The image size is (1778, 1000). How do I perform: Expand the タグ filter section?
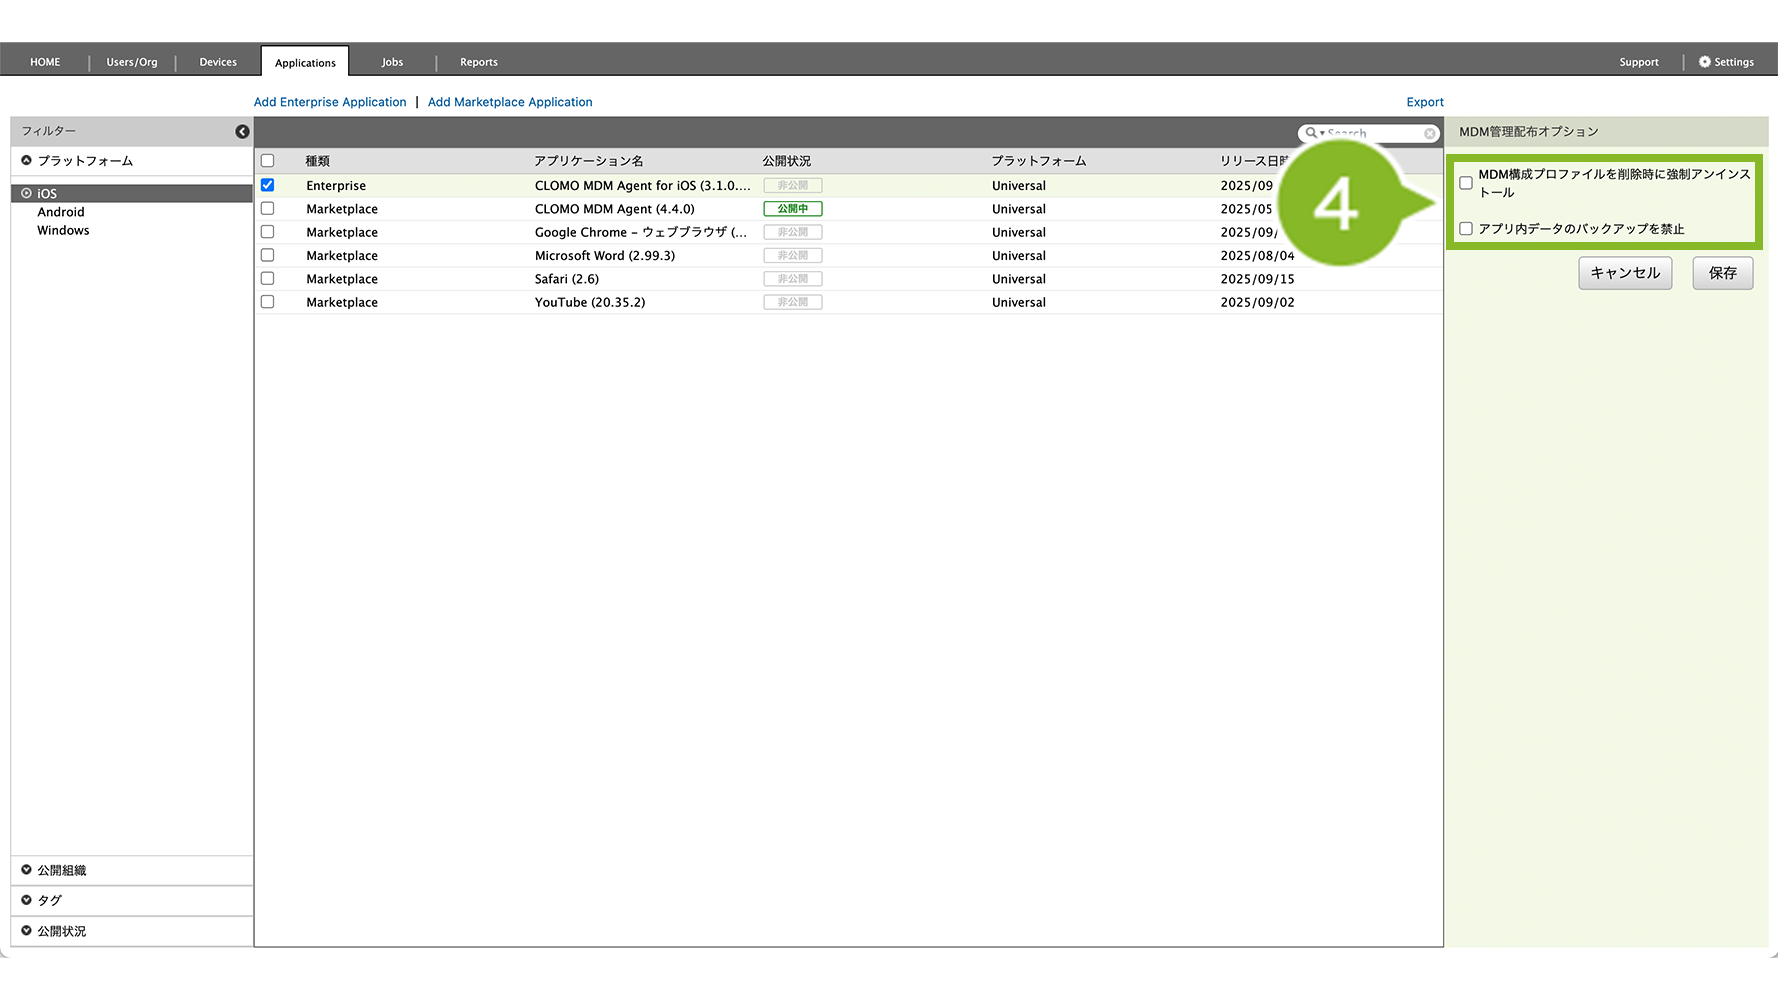49,901
